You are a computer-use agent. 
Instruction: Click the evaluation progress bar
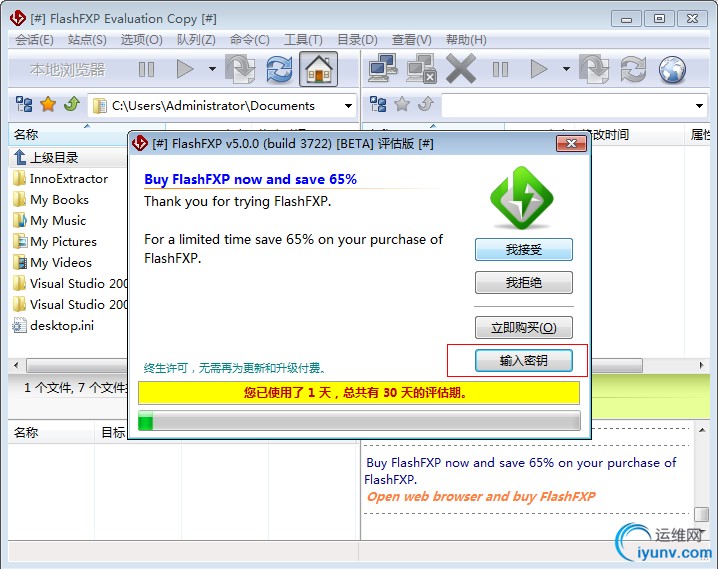point(359,421)
